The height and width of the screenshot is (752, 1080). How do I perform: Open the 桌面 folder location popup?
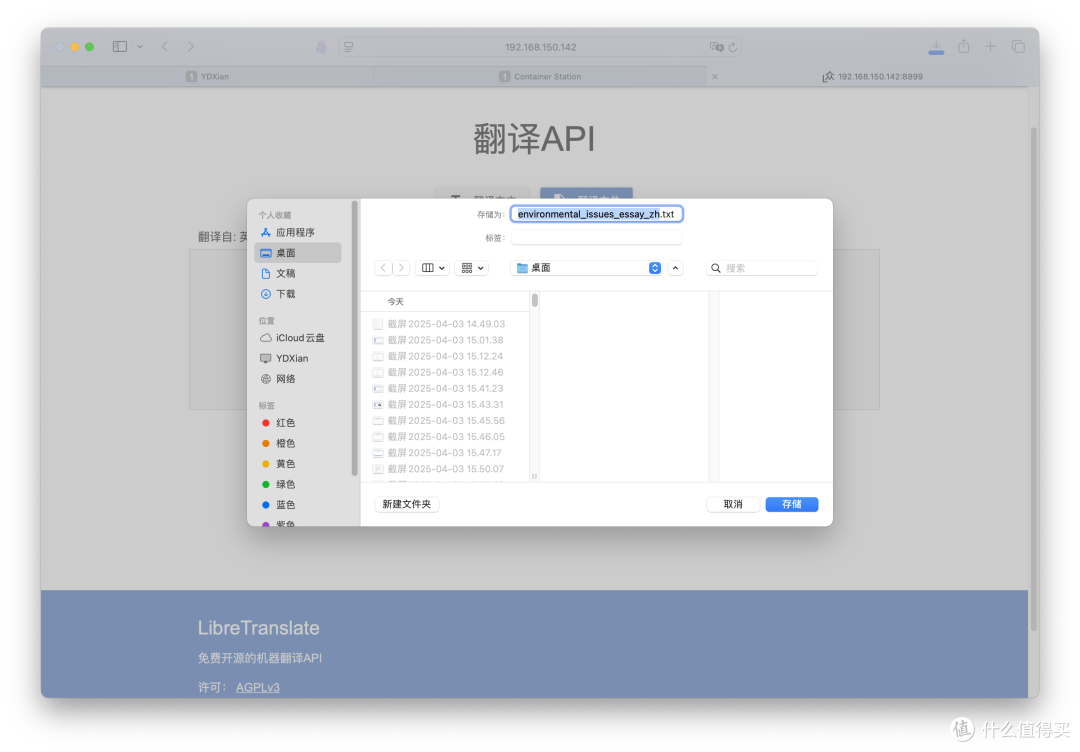click(588, 268)
